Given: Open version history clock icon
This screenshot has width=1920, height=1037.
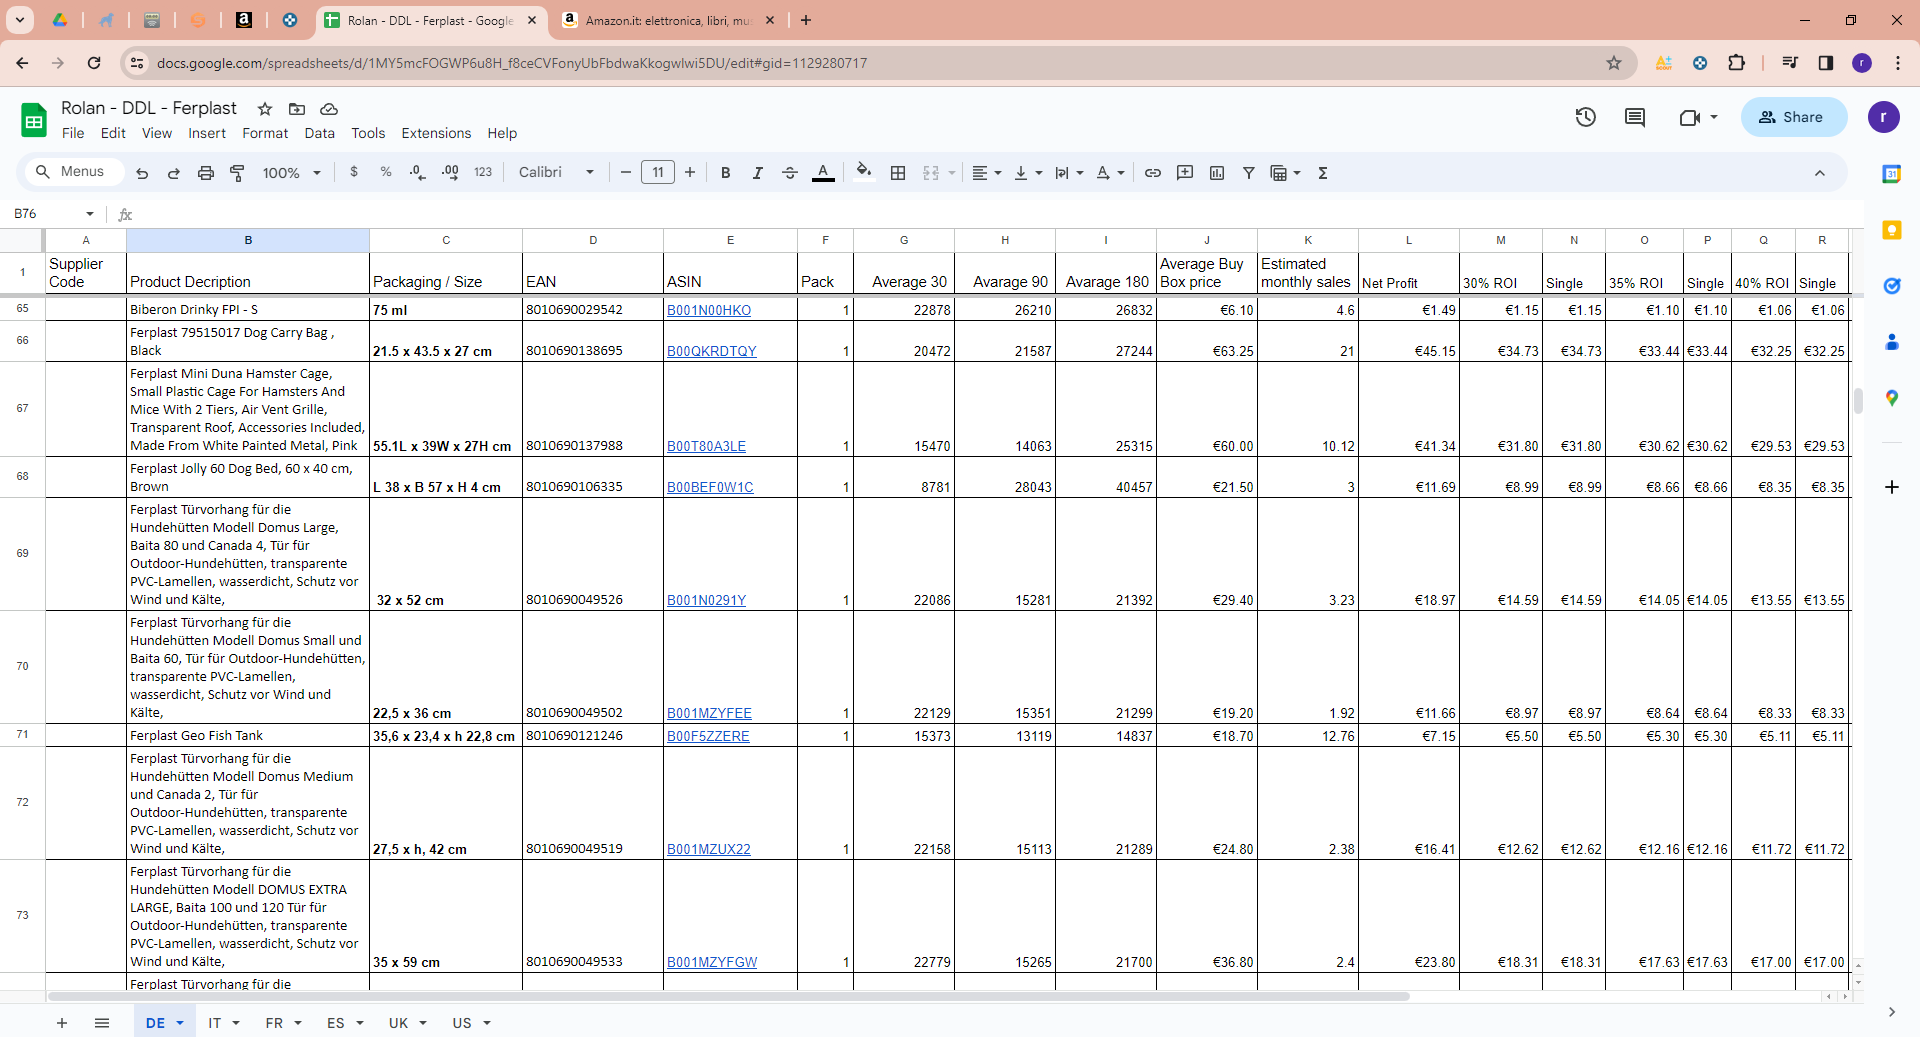Looking at the screenshot, I should click(x=1586, y=117).
